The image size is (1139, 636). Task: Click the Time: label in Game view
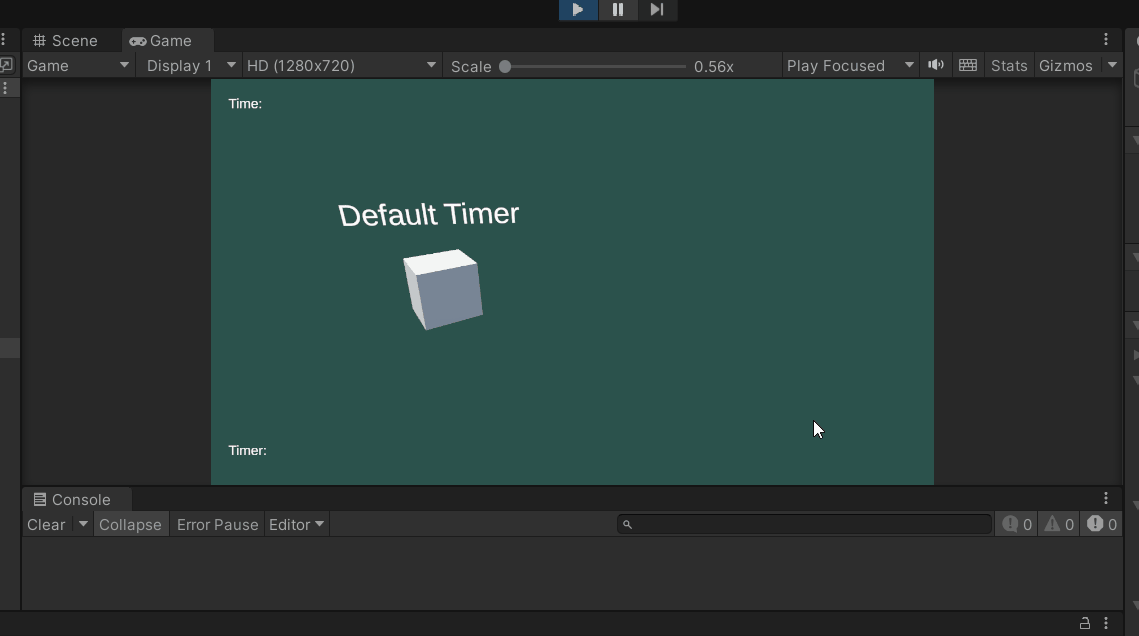click(245, 104)
